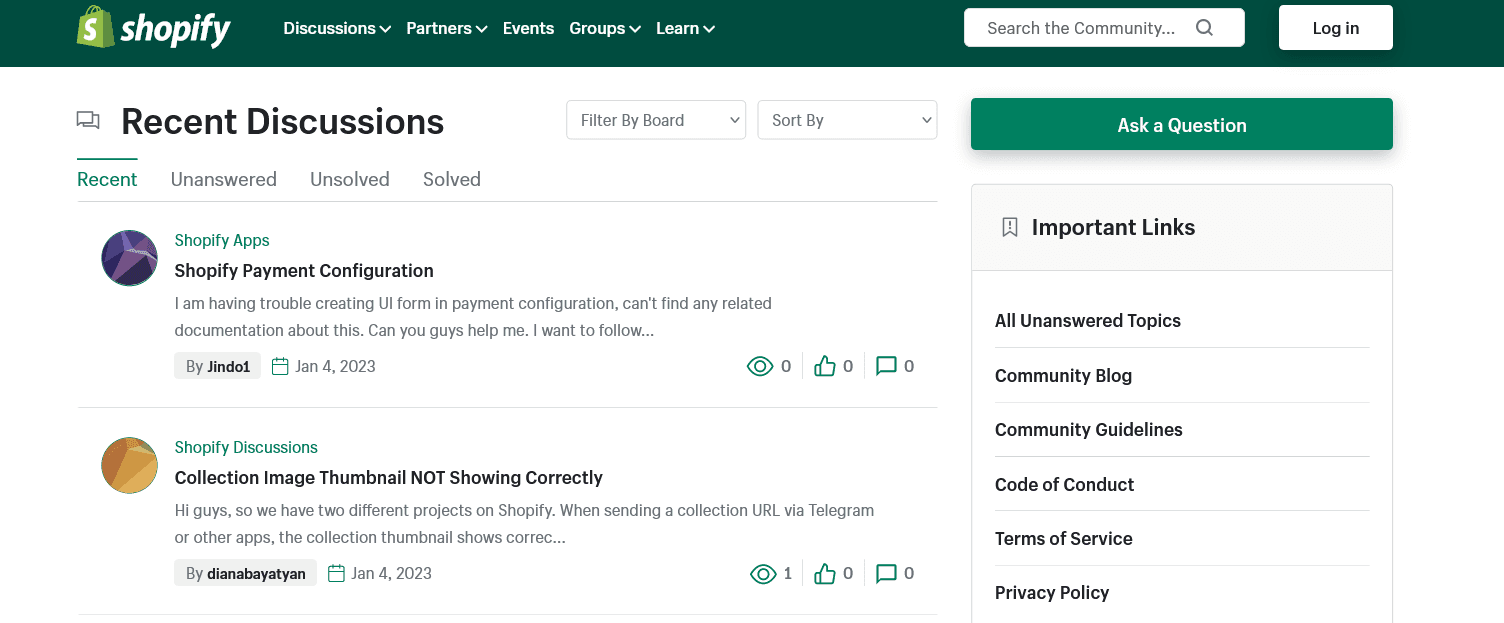Expand the Discussions menu
The height and width of the screenshot is (623, 1504).
[336, 28]
